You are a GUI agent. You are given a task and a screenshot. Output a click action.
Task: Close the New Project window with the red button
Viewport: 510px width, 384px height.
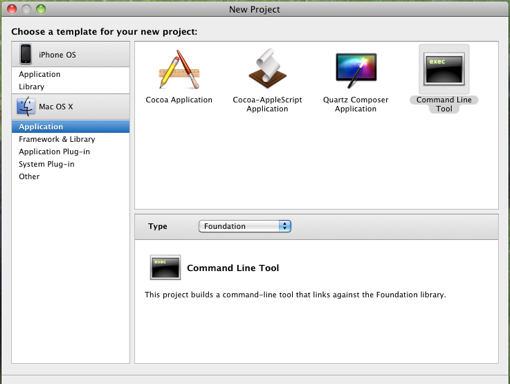12,9
